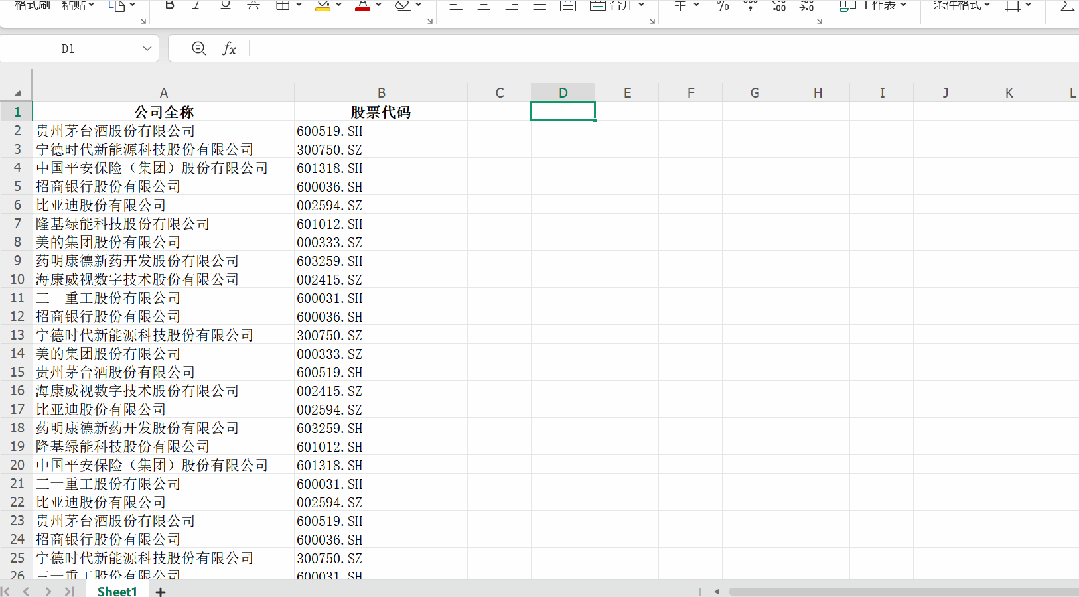Click the D1 name box field
Image resolution: width=1079 pixels, height=597 pixels.
(67, 48)
